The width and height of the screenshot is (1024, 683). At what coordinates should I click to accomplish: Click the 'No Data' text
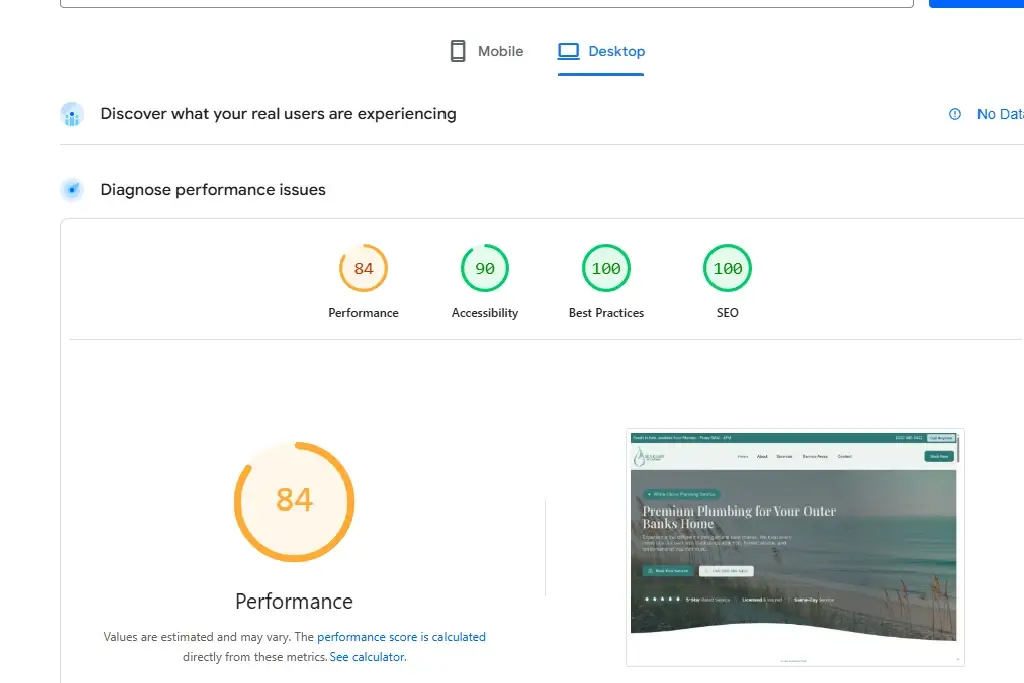(999, 114)
